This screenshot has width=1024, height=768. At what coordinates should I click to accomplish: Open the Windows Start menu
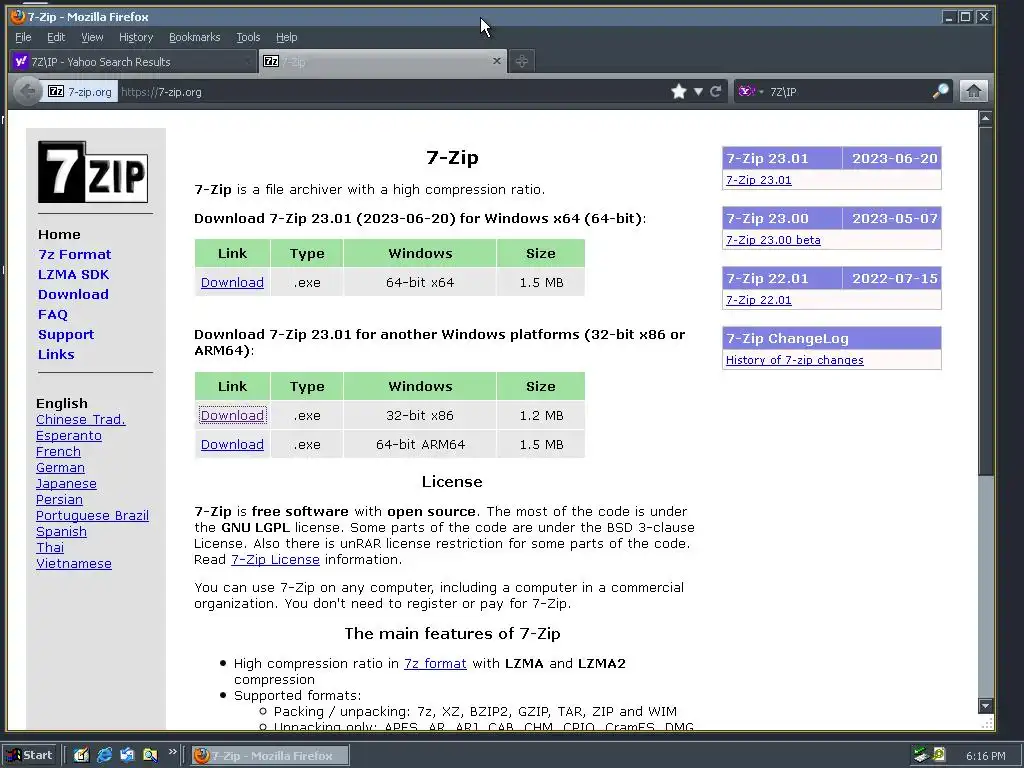(x=31, y=756)
